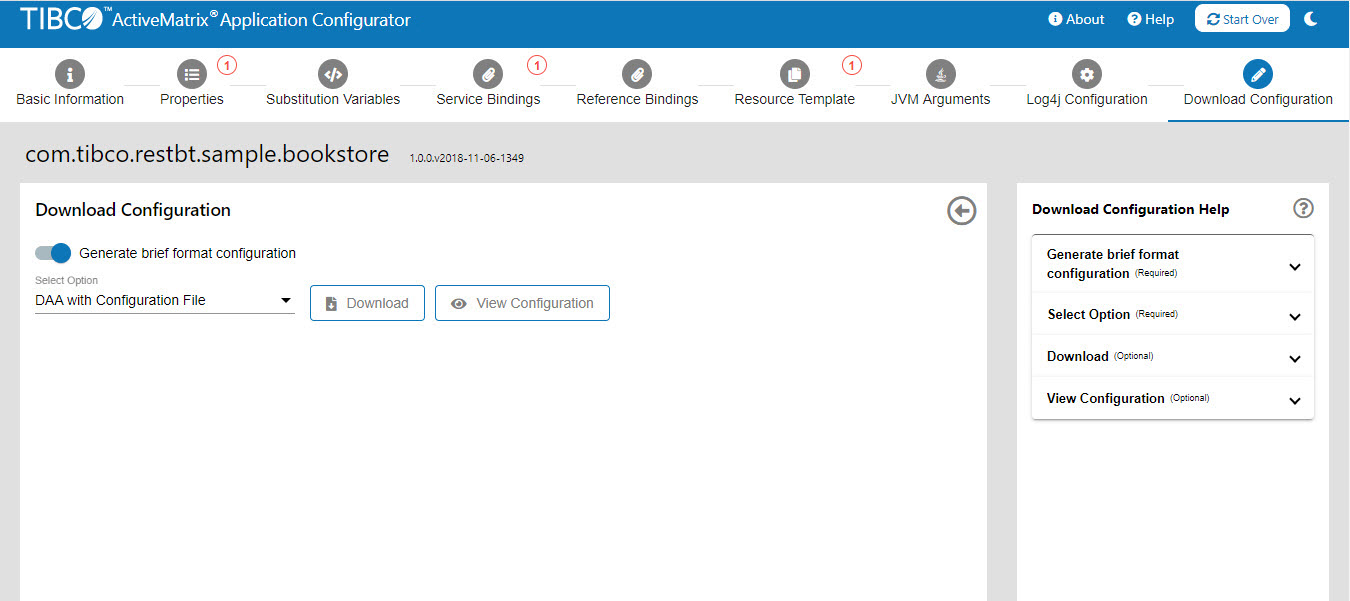Screen dimensions: 1350x601
Task: Click the Start Over button
Action: (x=1242, y=19)
